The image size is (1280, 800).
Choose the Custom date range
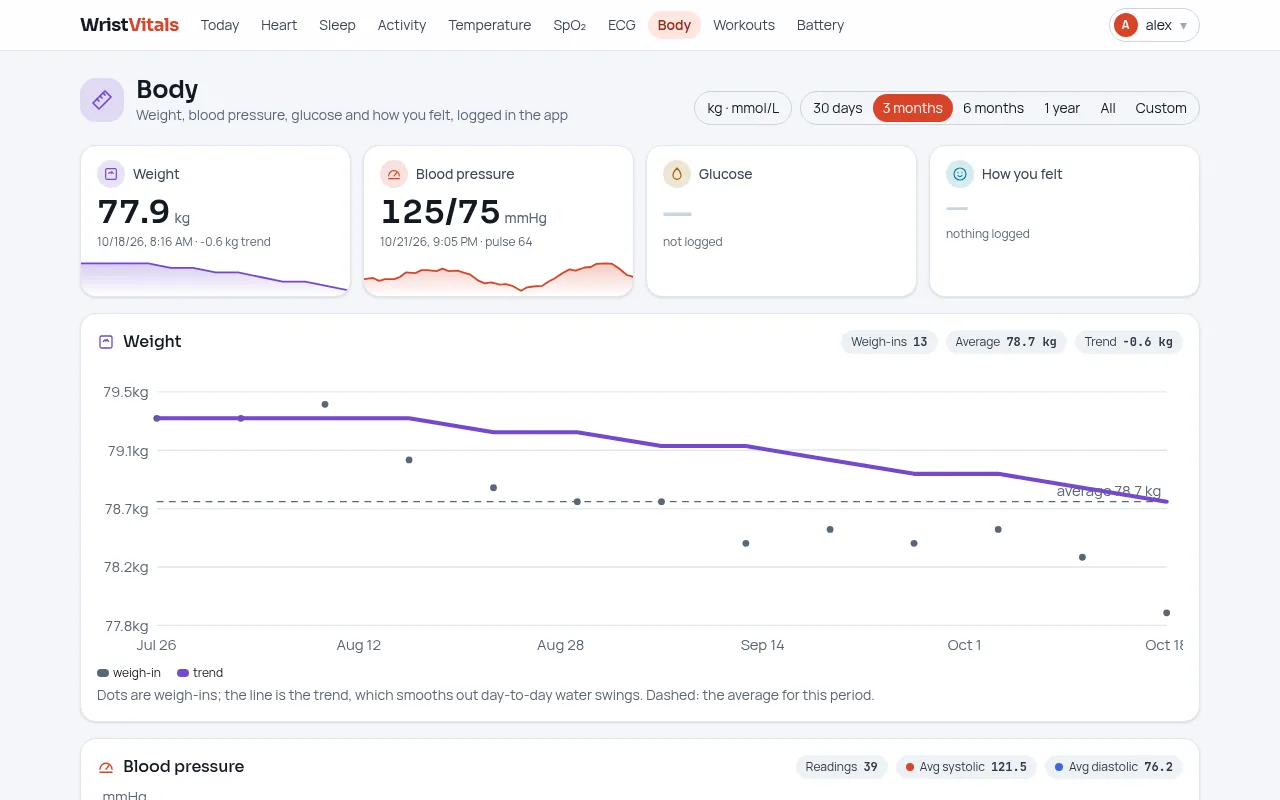tap(1161, 108)
